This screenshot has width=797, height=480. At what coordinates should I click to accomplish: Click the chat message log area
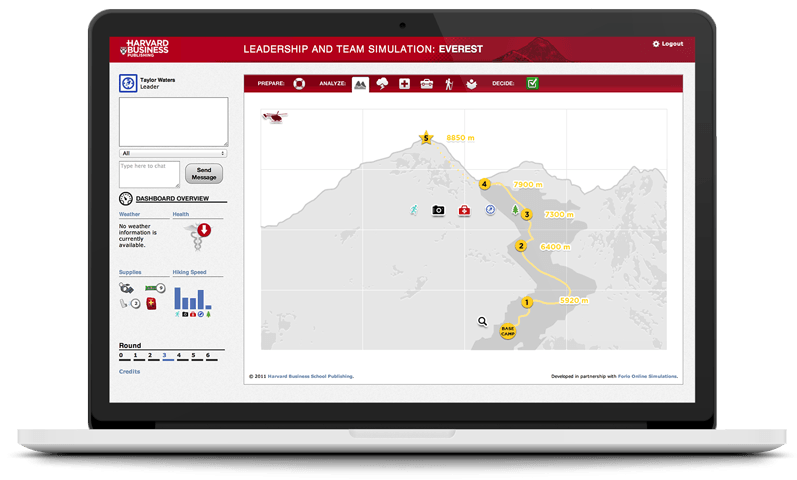click(x=173, y=122)
